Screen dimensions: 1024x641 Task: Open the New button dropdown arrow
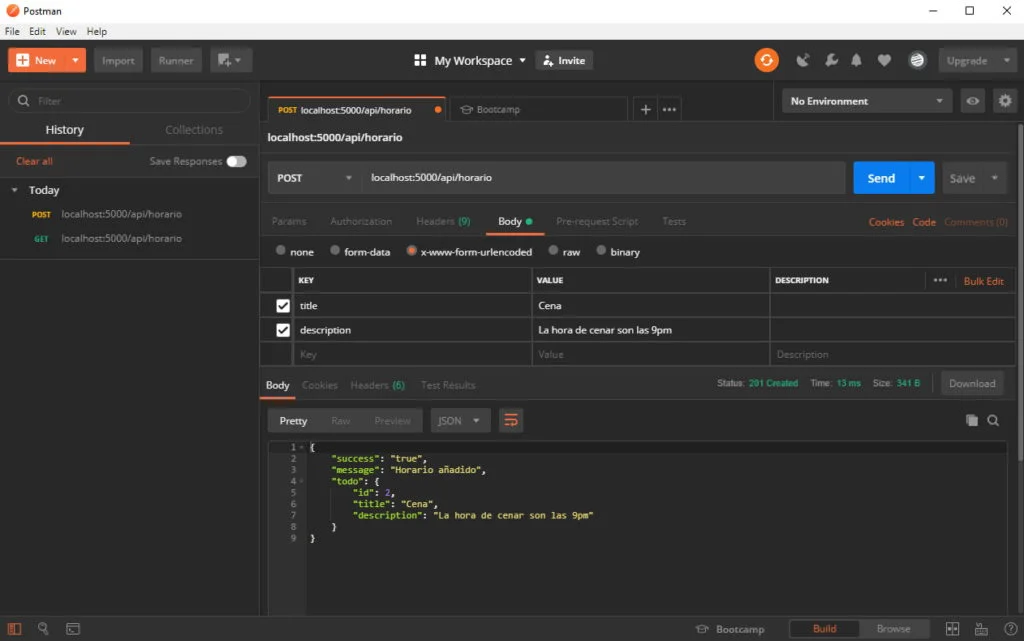[75, 60]
